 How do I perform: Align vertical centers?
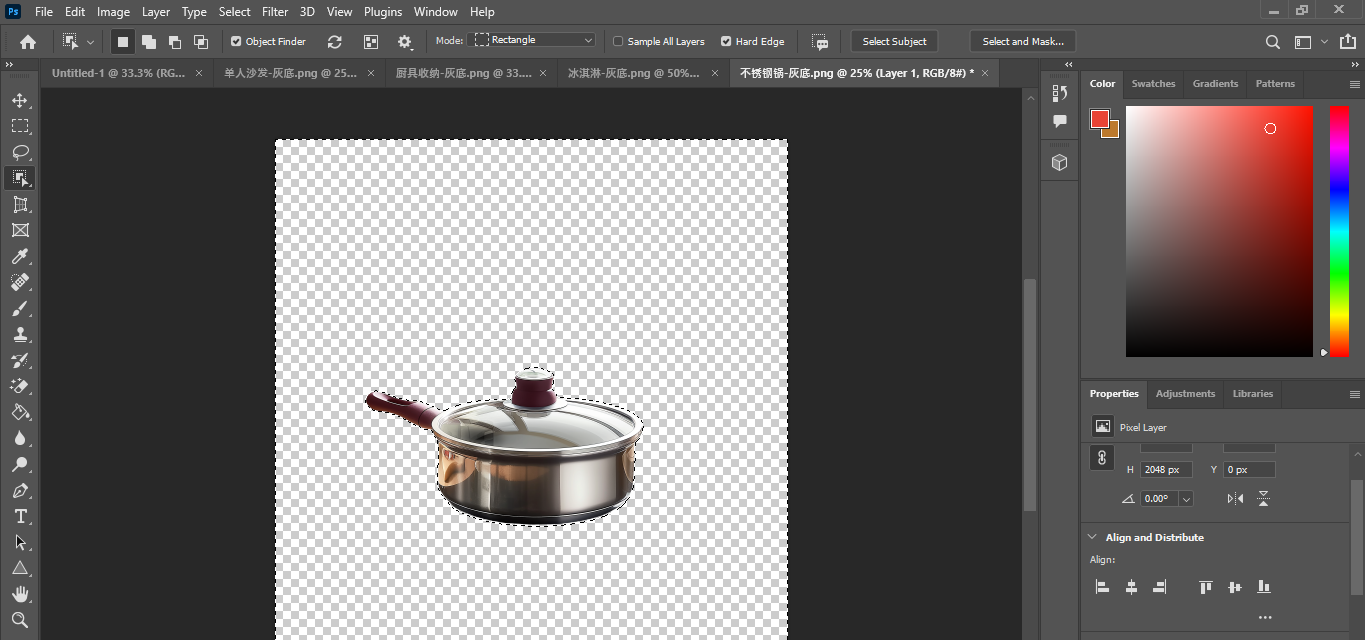(x=1235, y=587)
